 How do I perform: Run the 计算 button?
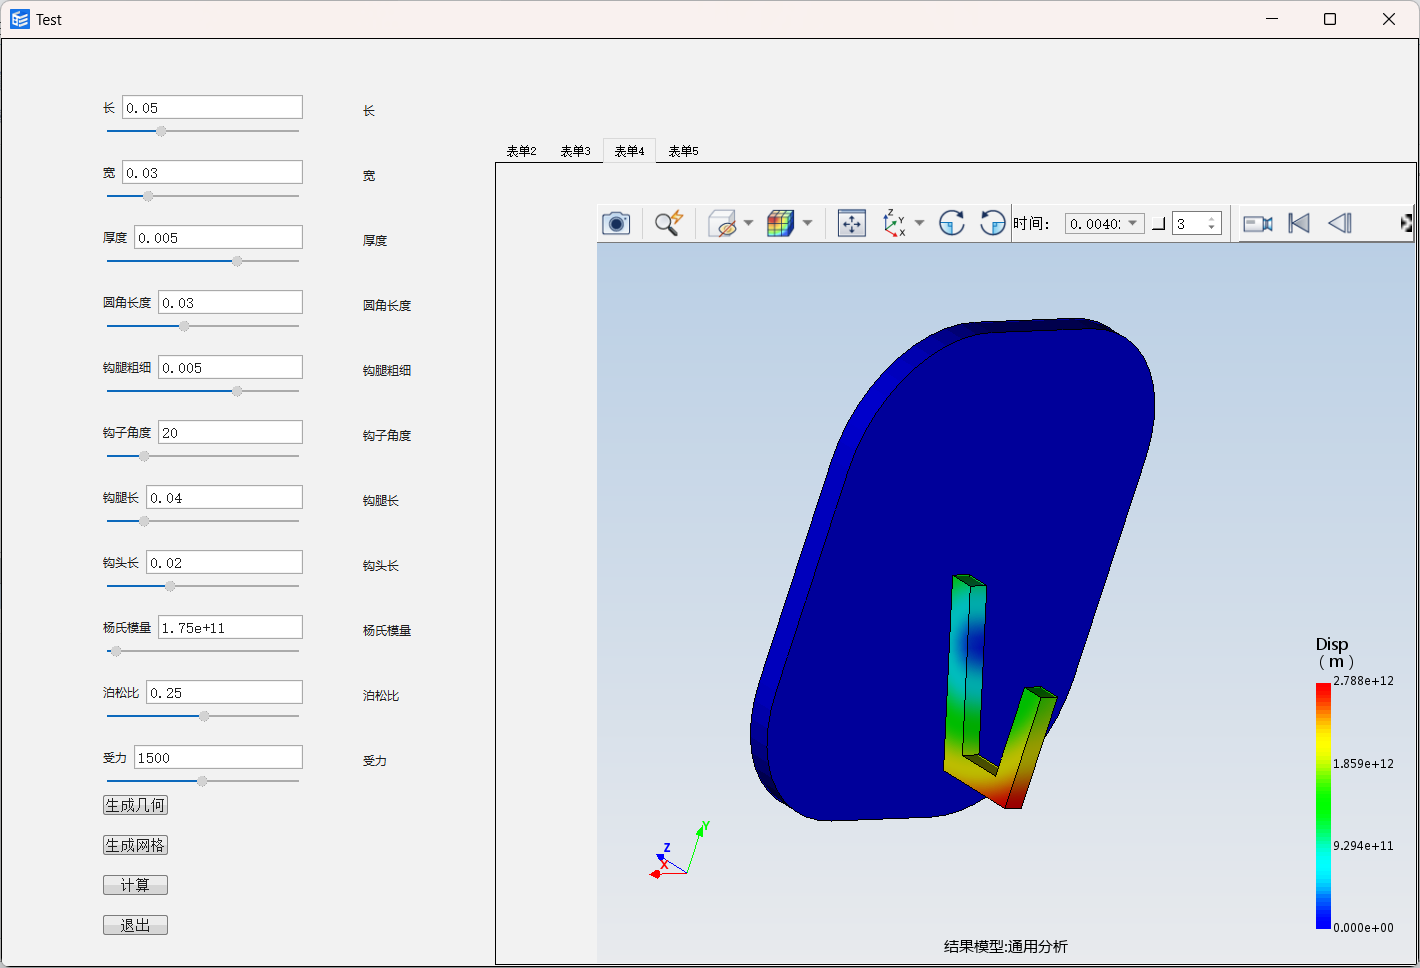[135, 885]
